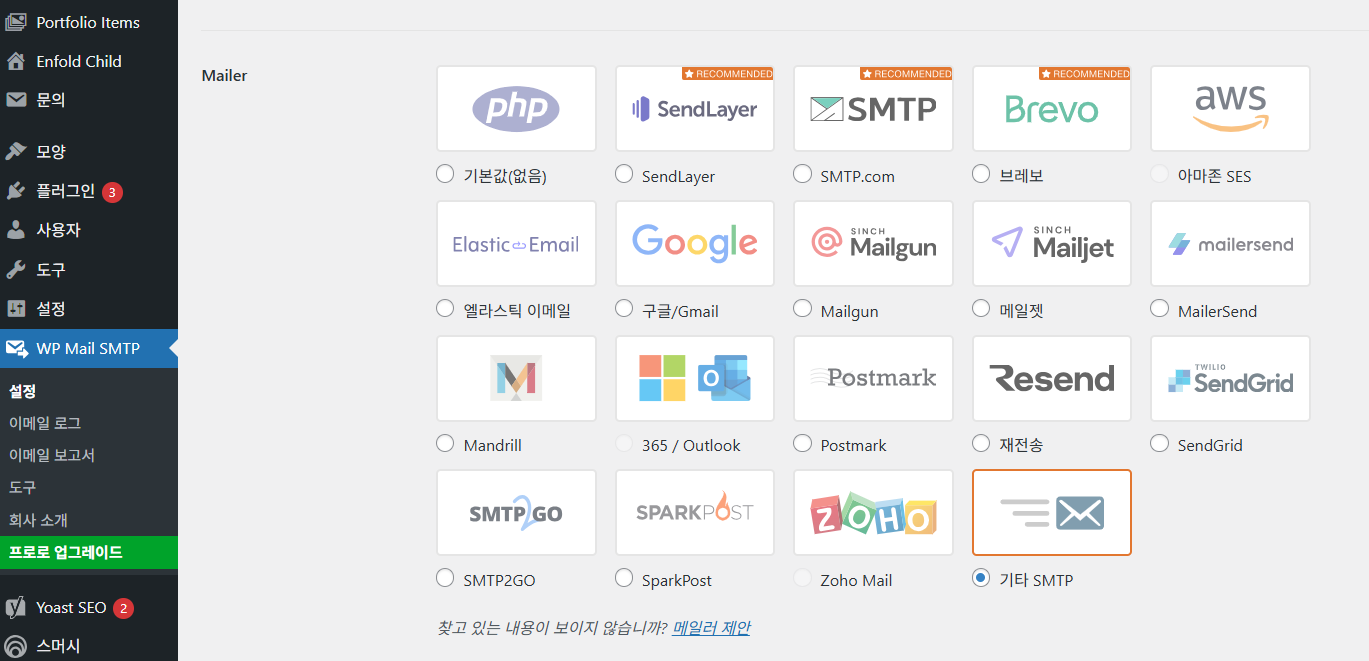Select the Mandrill radio button
The width and height of the screenshot is (1369, 661).
445,443
